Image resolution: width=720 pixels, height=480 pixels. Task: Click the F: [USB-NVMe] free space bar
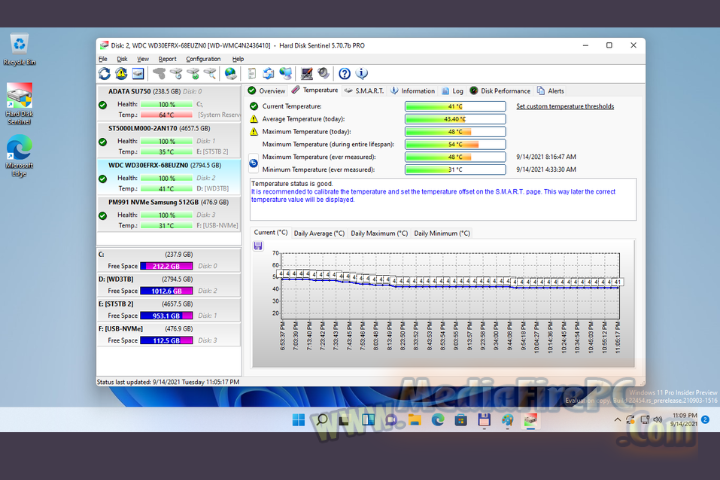[166, 340]
